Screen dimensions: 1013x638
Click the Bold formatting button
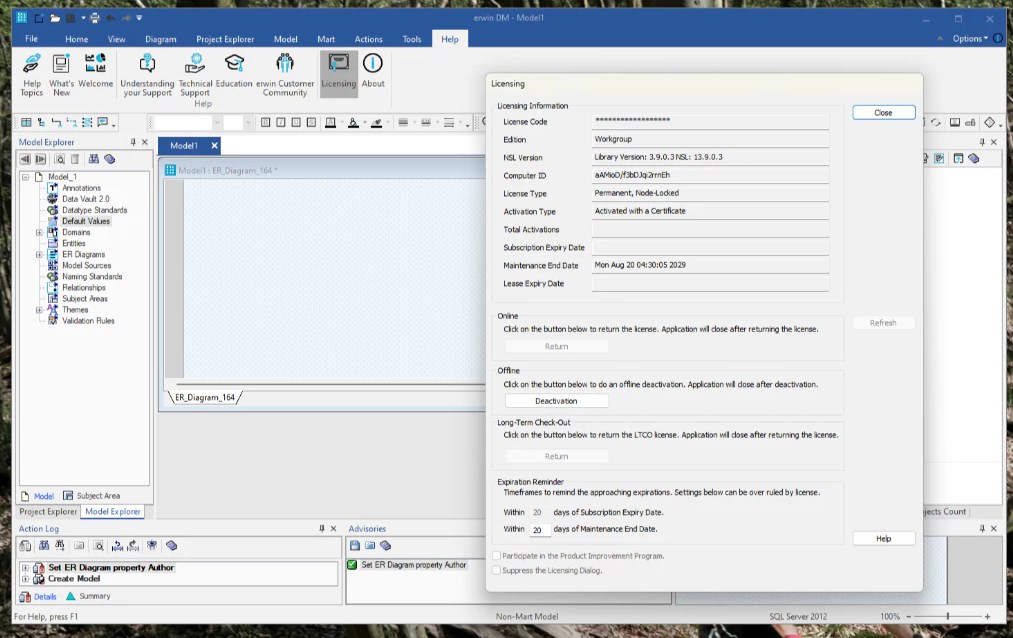tap(266, 123)
